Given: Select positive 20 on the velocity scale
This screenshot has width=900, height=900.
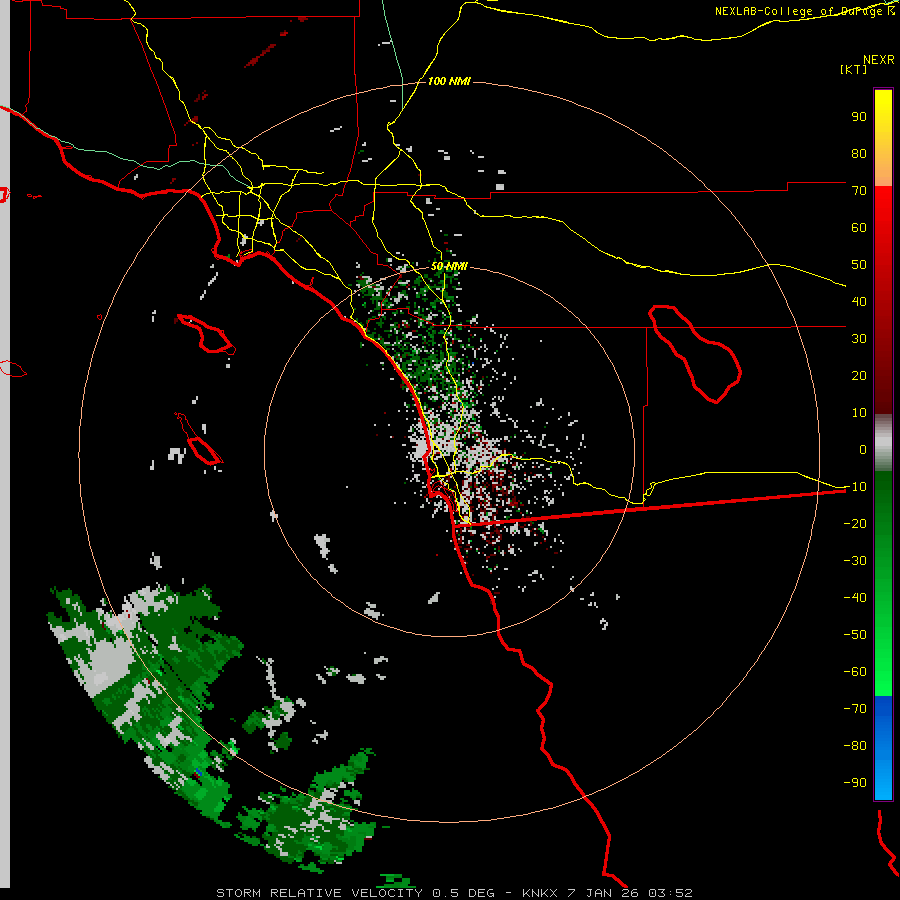Looking at the screenshot, I should [859, 375].
